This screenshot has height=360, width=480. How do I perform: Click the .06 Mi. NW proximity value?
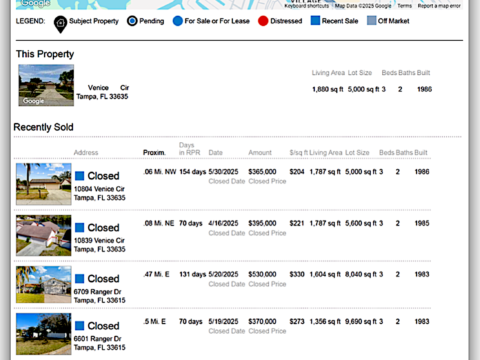(160, 172)
